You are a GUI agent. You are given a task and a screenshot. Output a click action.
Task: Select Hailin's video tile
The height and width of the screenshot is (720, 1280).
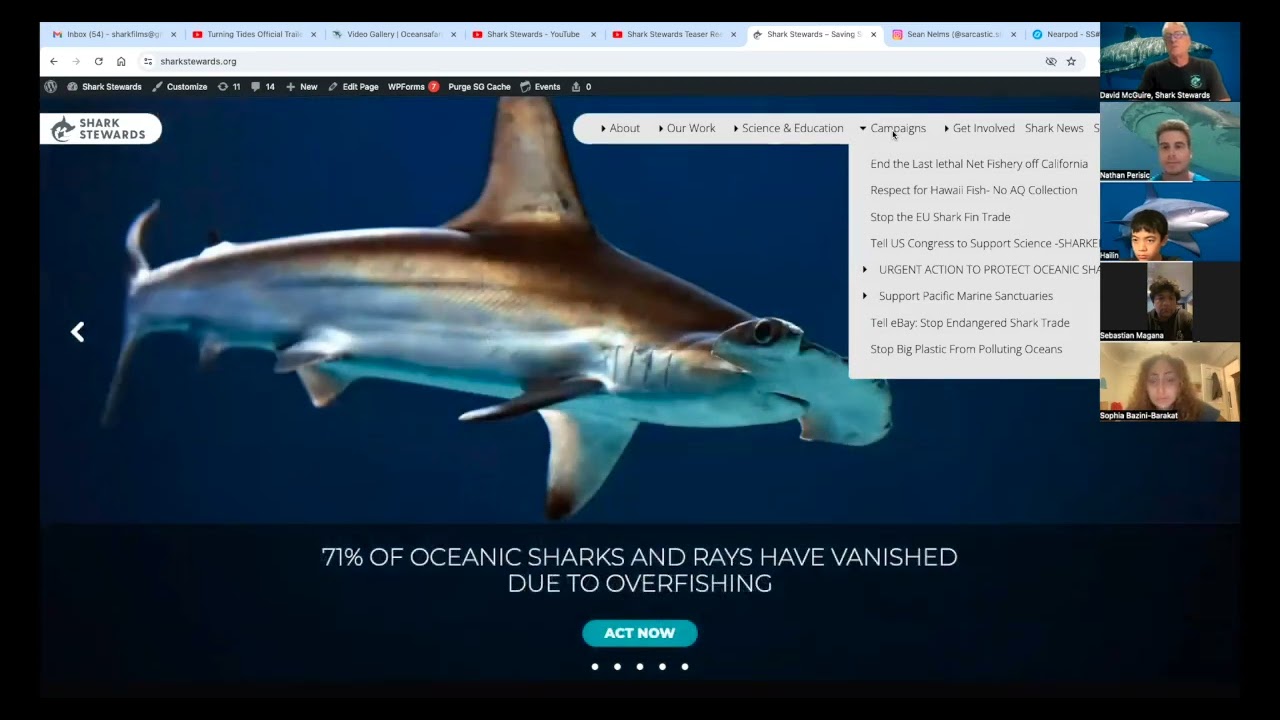coord(1170,221)
